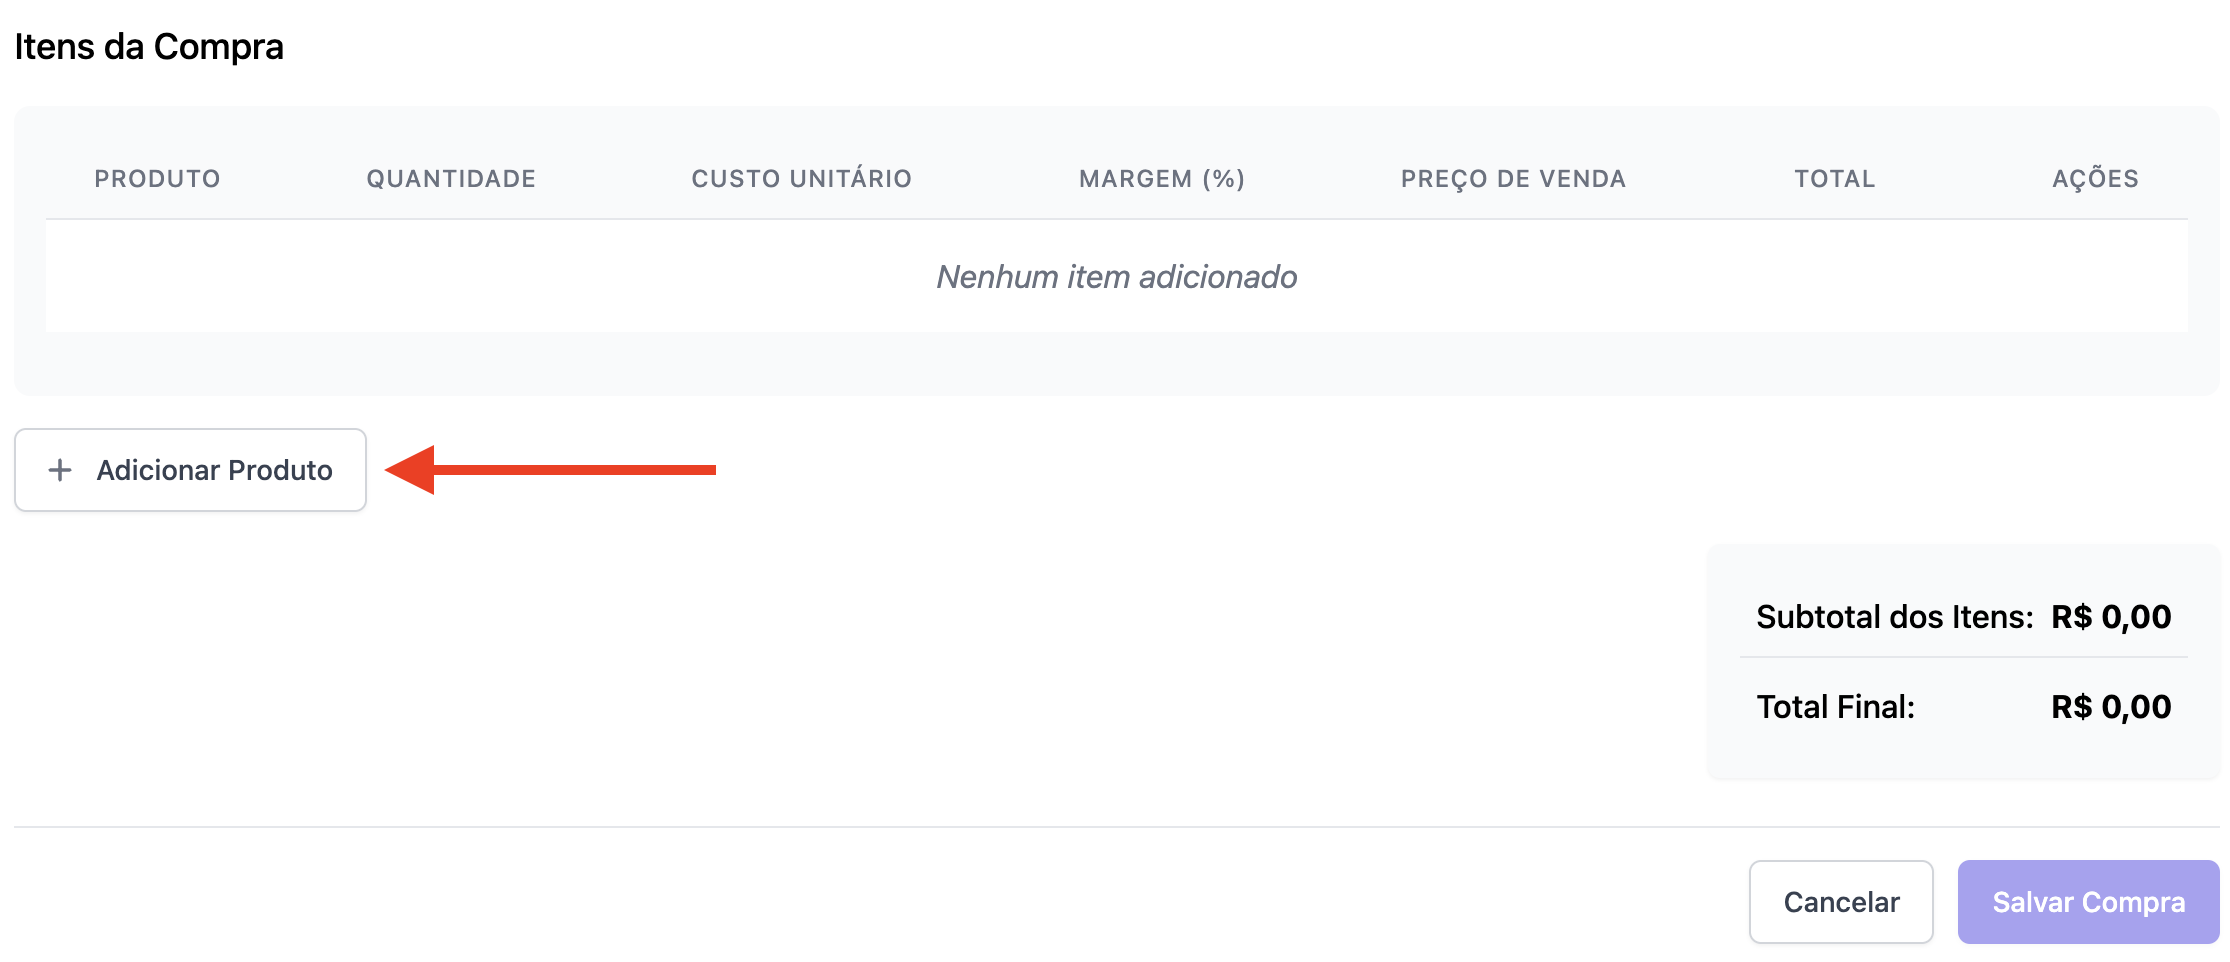This screenshot has height=962, width=2230.
Task: Click the Itens da Compra heading
Action: (x=149, y=47)
